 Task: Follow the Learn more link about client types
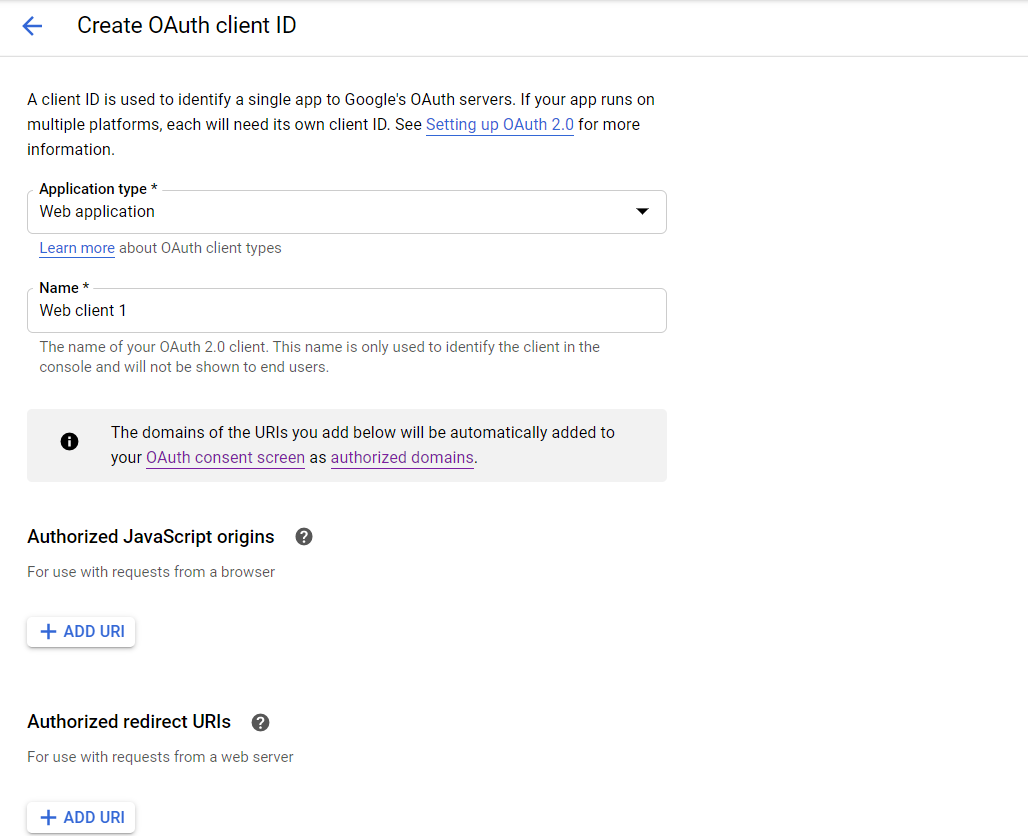[x=77, y=248]
